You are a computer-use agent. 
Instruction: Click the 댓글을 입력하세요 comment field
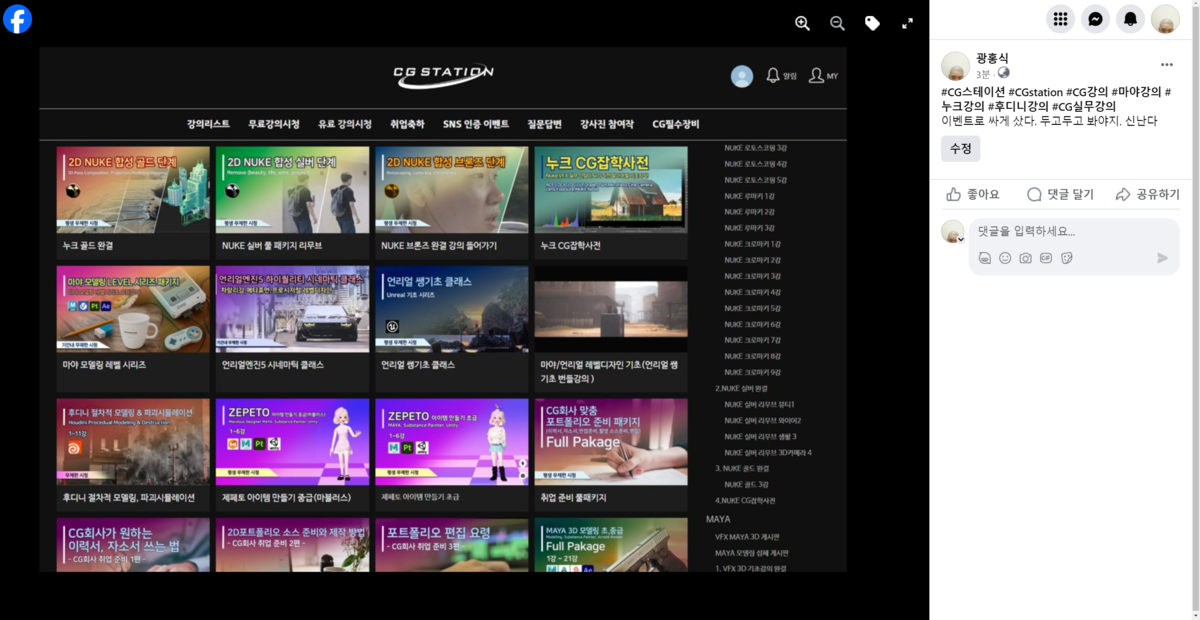tap(1070, 231)
